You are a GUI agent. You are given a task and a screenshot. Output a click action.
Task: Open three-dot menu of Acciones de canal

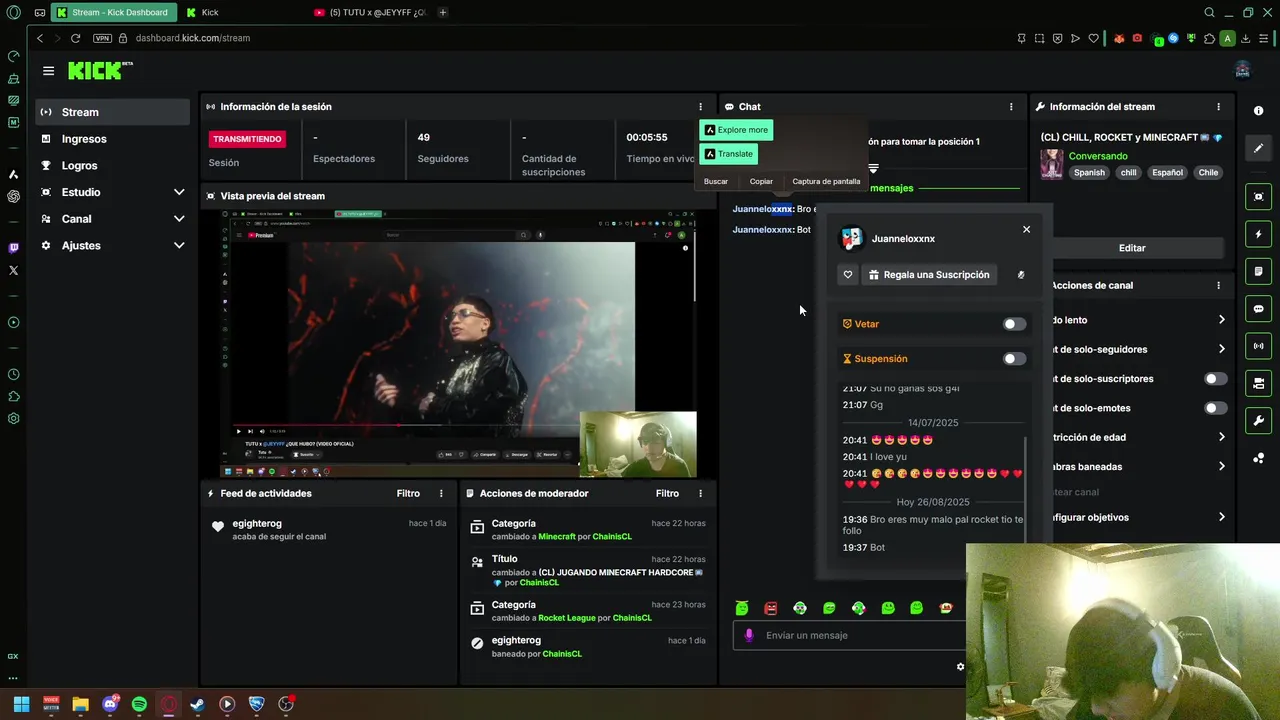1218,286
